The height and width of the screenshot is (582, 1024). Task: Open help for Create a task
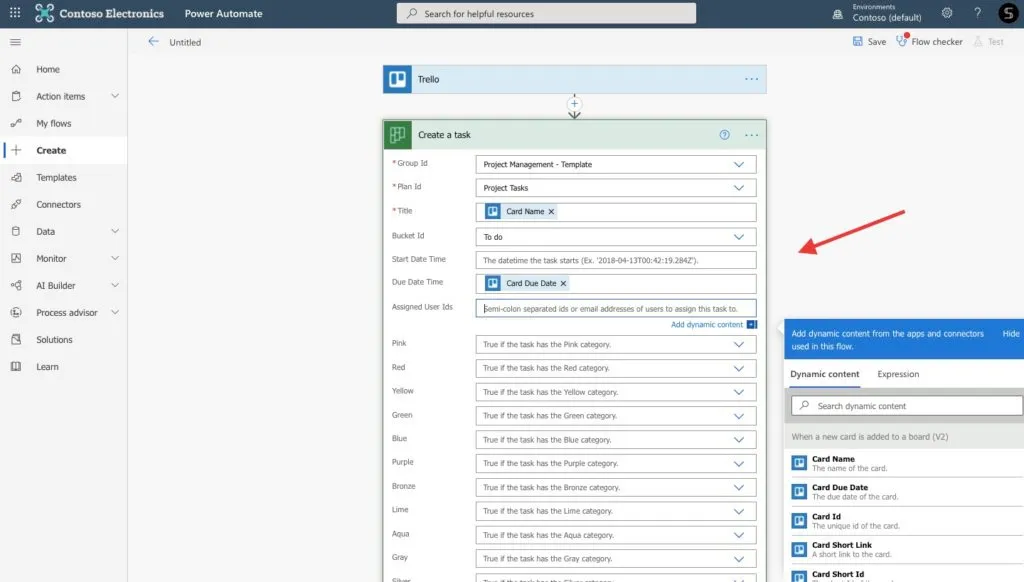tap(724, 135)
